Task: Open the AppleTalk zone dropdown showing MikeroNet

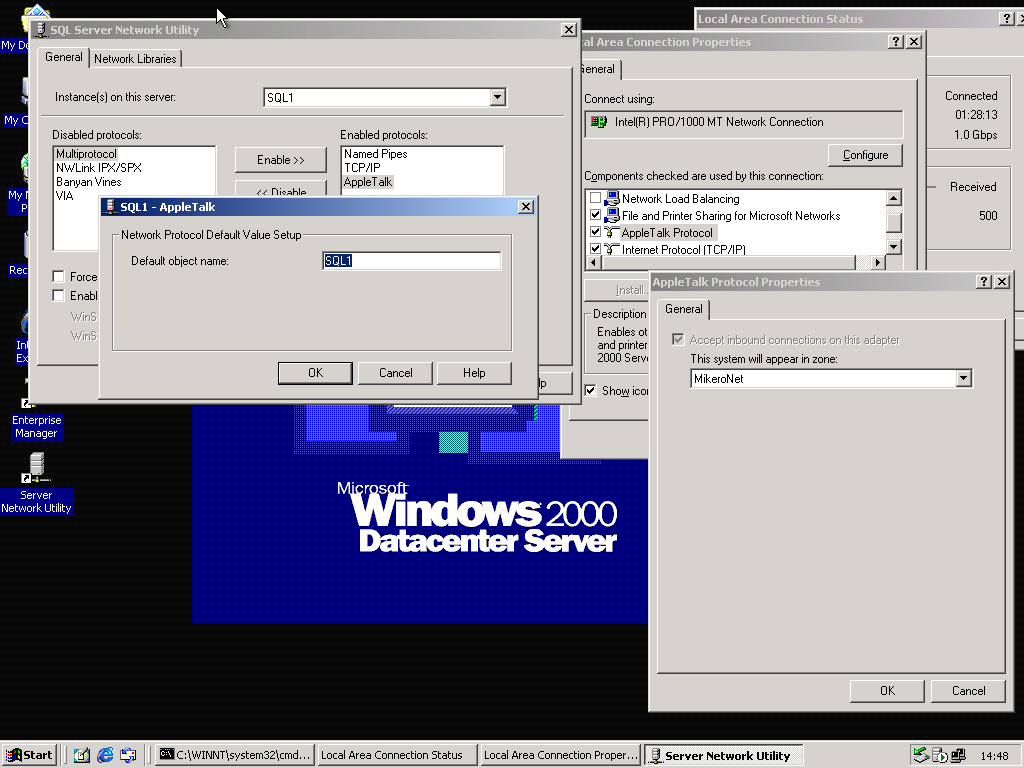Action: pos(963,378)
